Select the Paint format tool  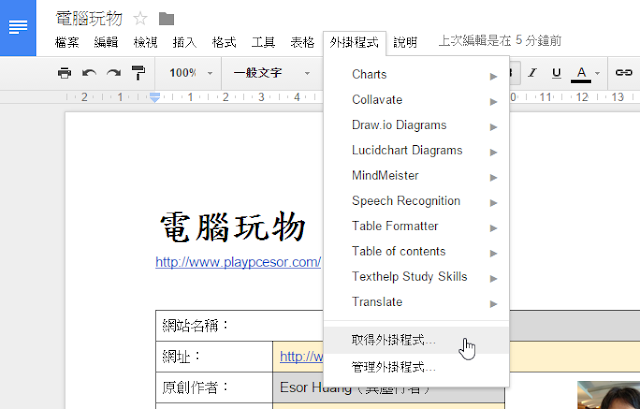[x=138, y=73]
